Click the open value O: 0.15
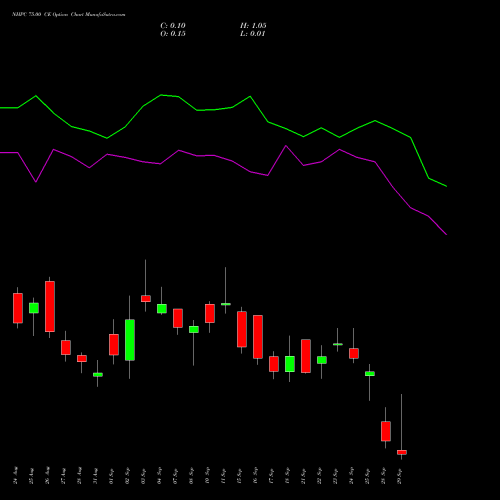Screen dimensions: 500x500 (x=173, y=34)
